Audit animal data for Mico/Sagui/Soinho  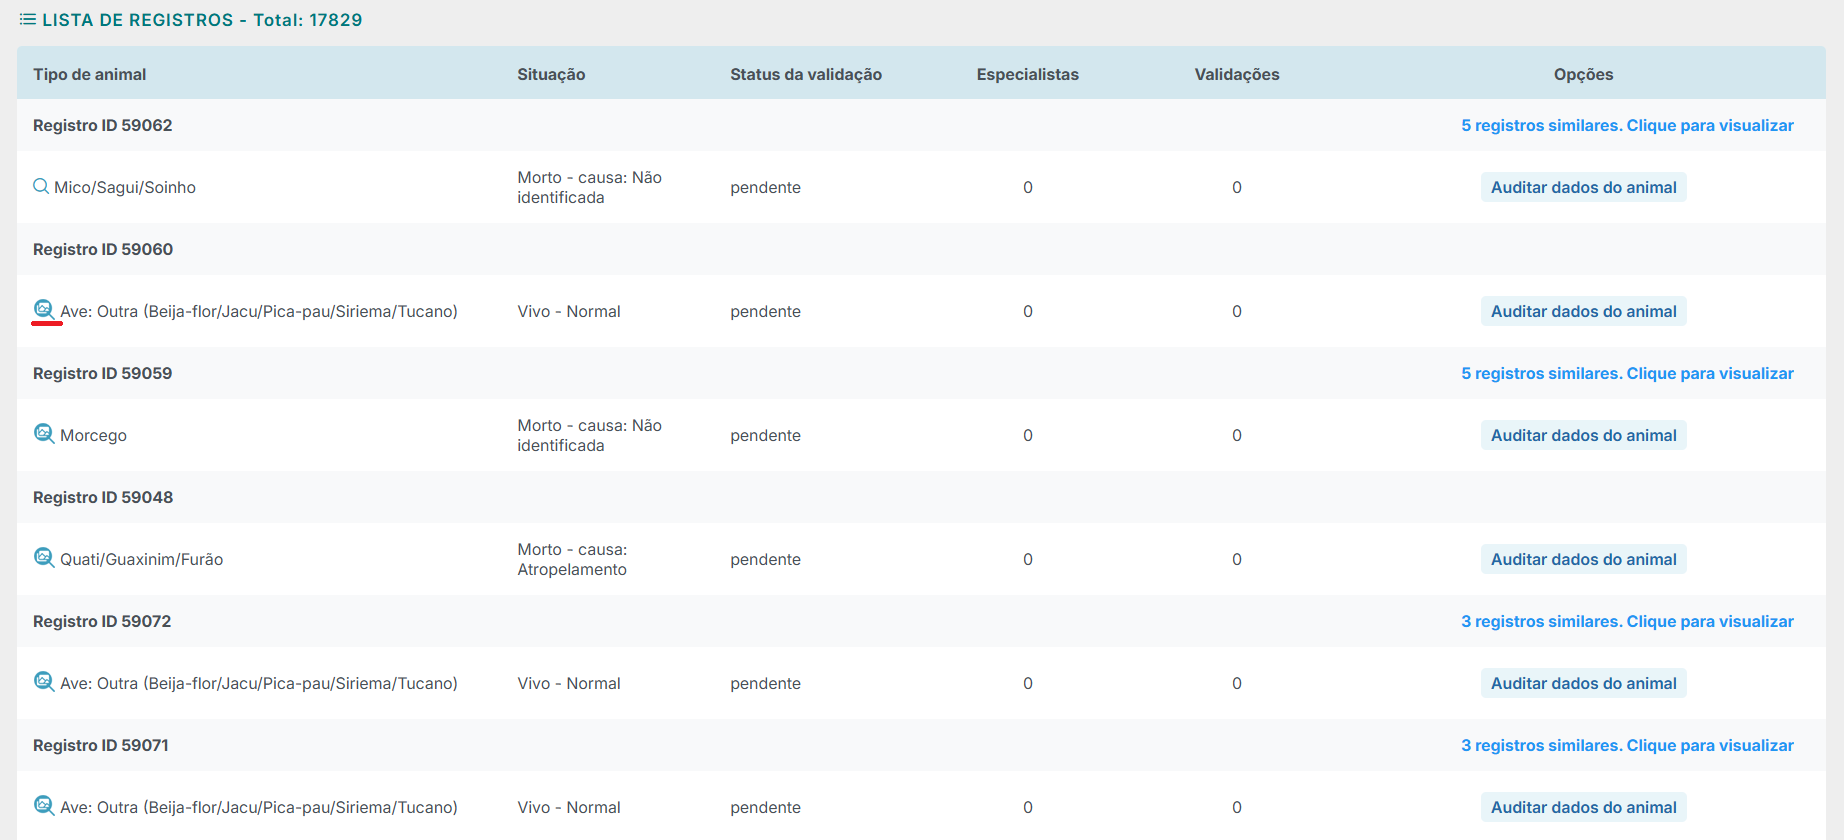coord(1583,187)
